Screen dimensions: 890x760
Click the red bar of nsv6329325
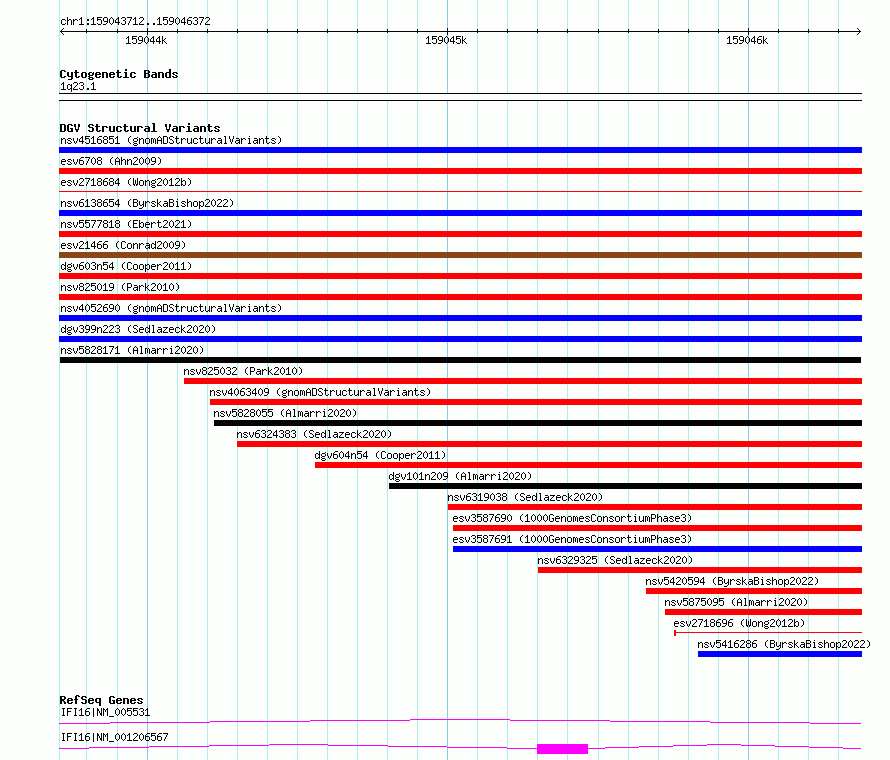click(x=700, y=570)
